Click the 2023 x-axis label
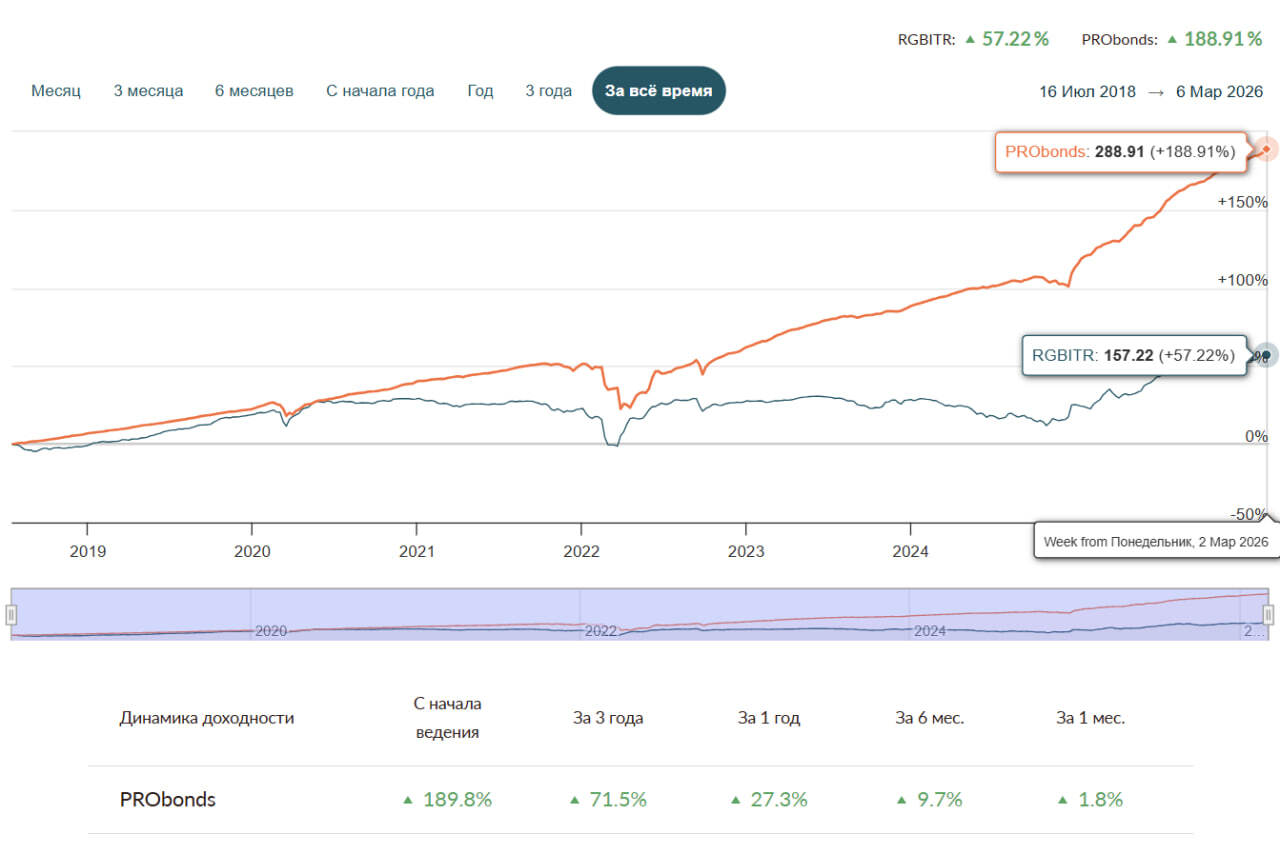This screenshot has width=1280, height=854. [746, 551]
